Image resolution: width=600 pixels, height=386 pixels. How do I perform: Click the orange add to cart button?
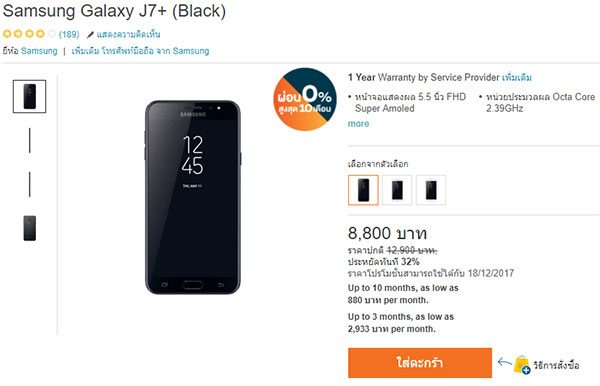(420, 363)
